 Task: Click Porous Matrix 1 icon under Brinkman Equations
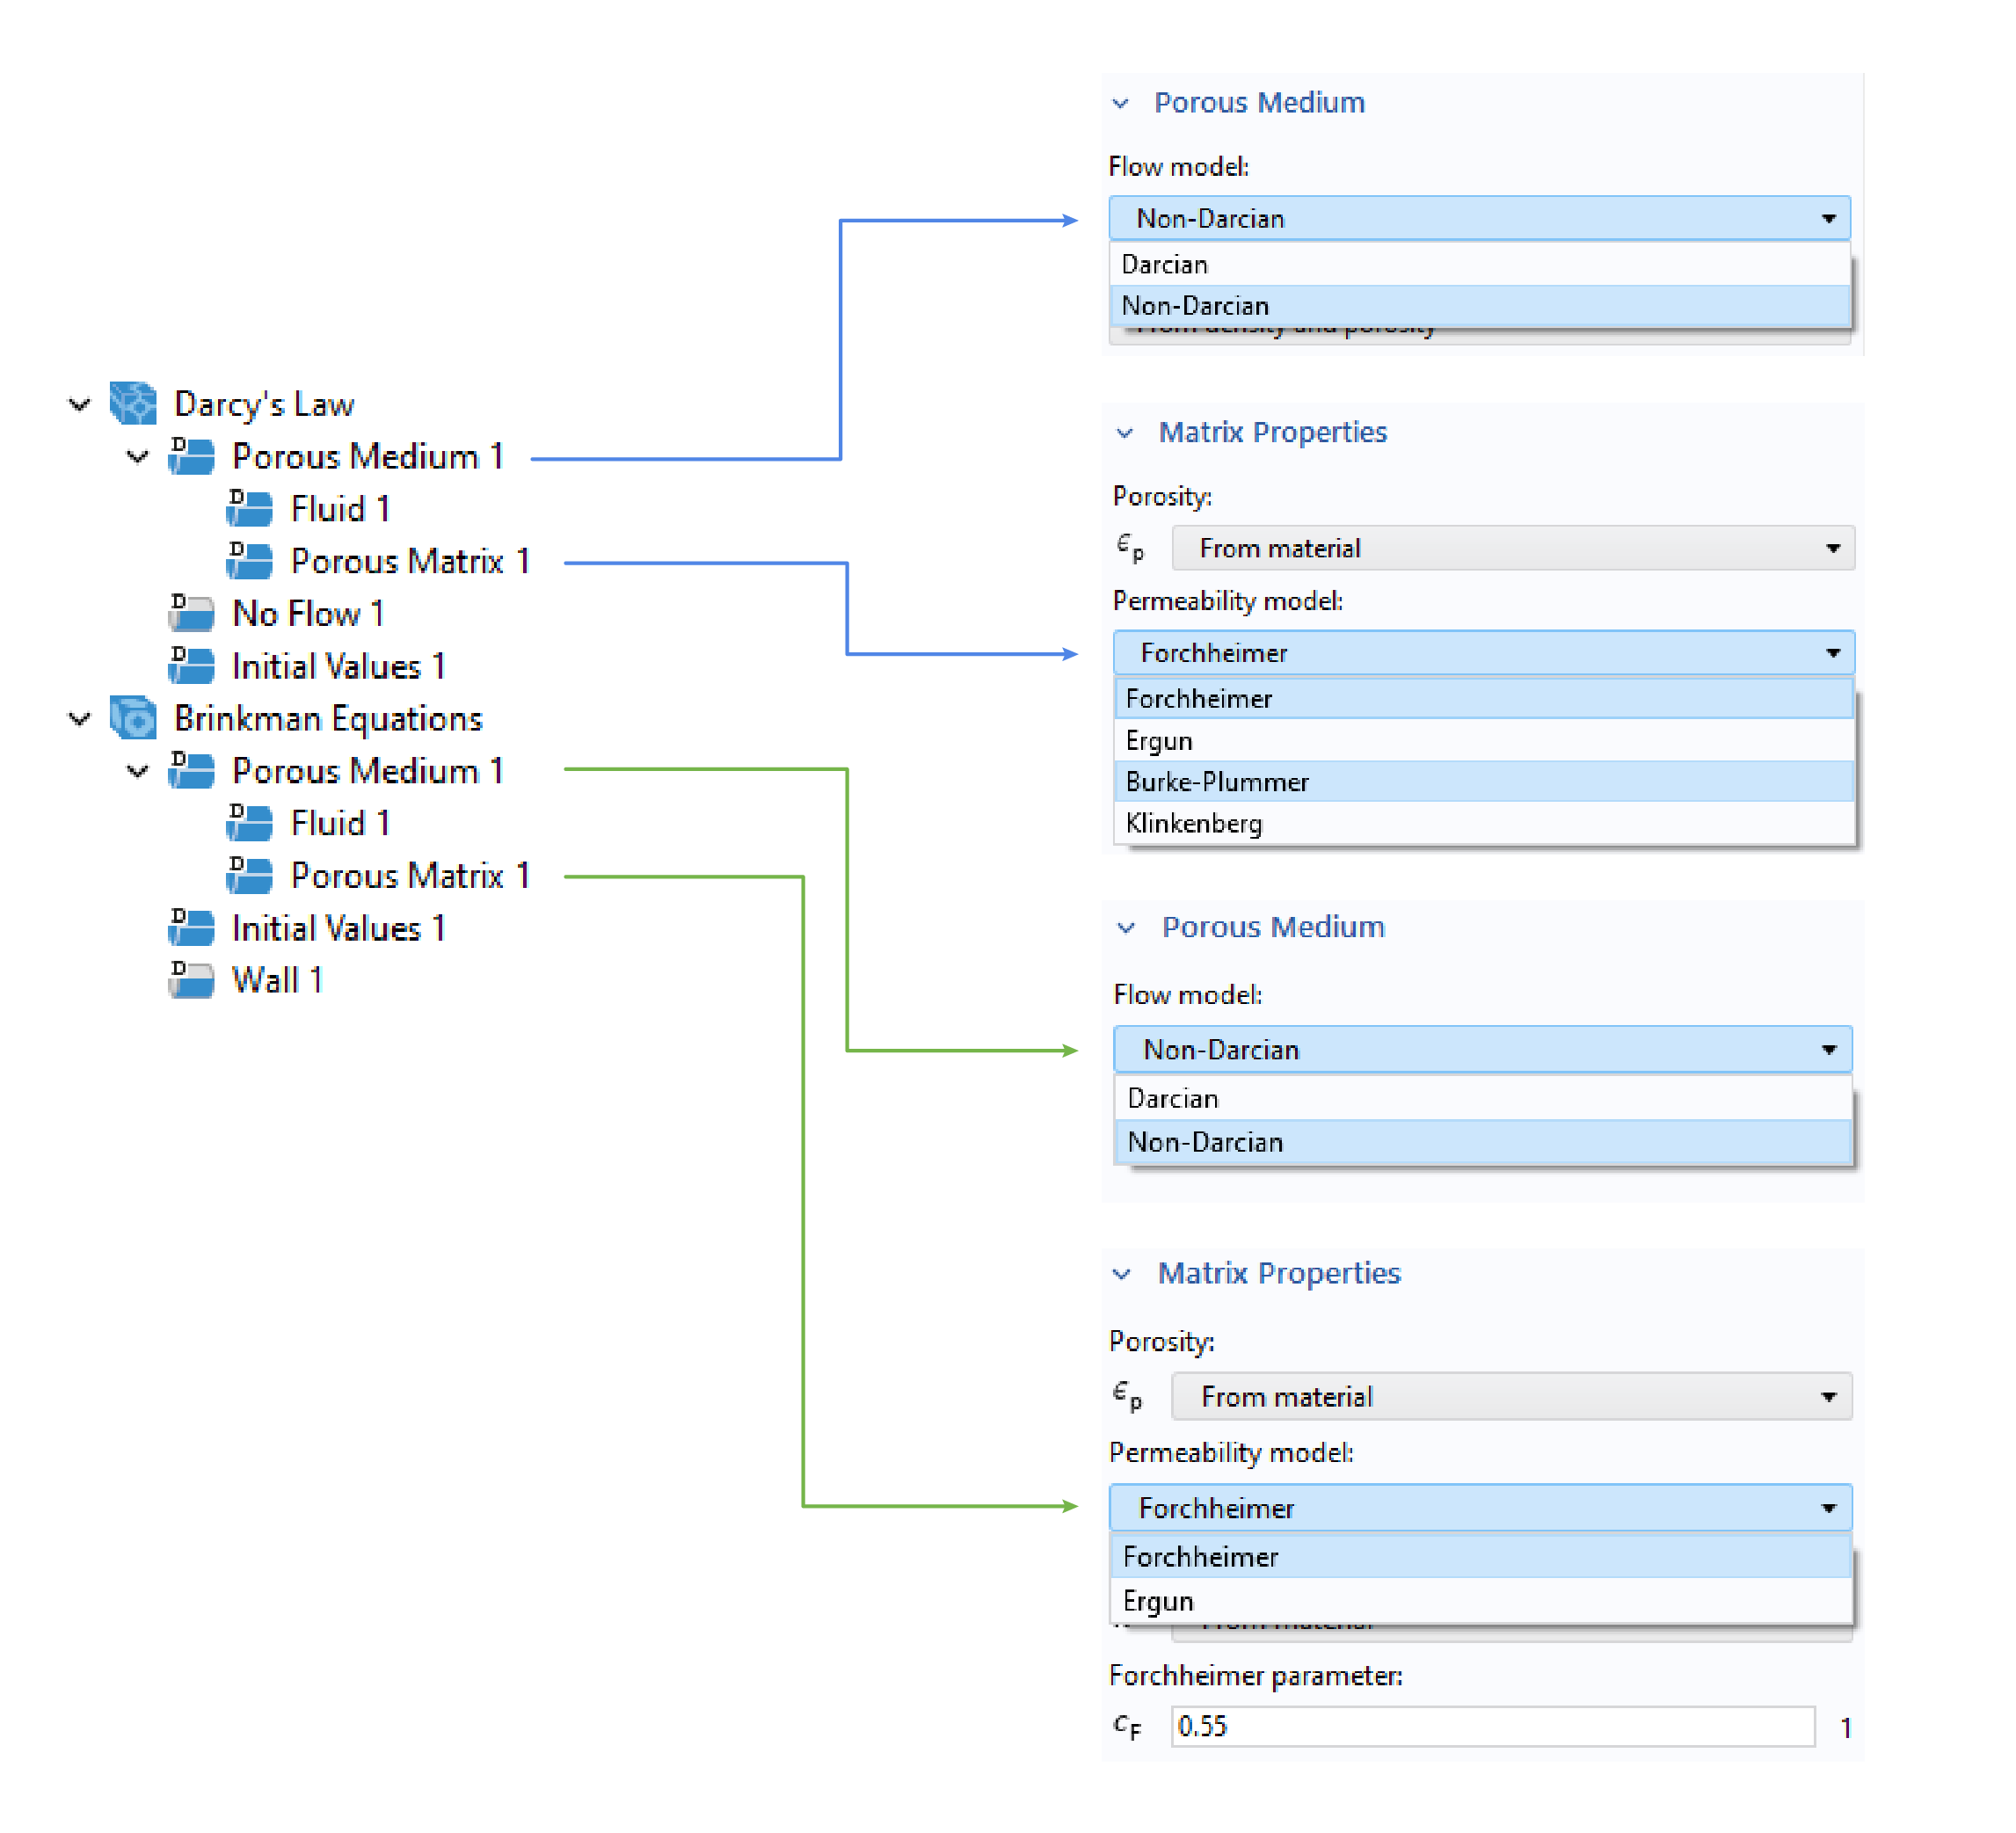[249, 875]
